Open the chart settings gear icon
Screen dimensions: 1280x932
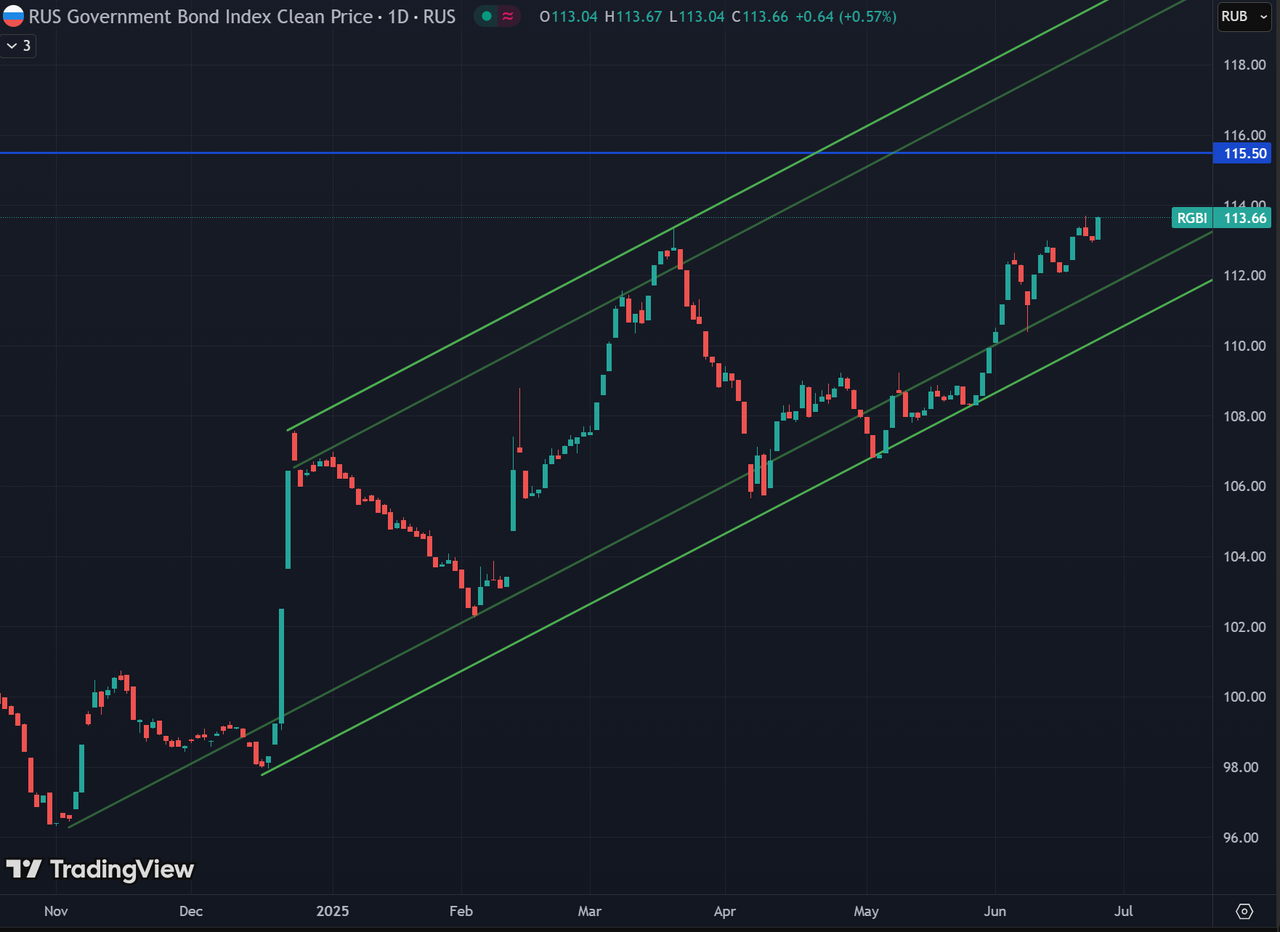tap(1245, 911)
